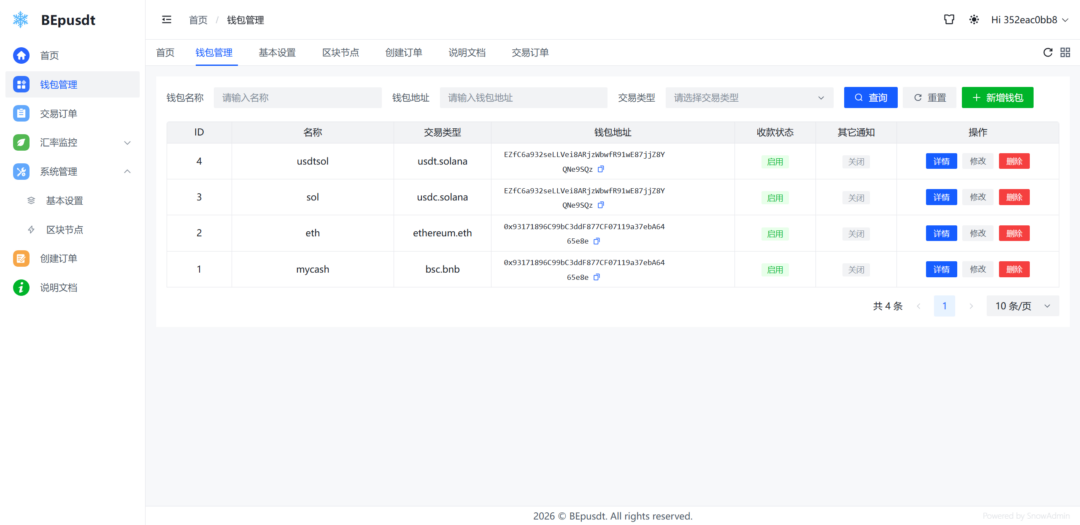Click 修改 for the usdtsol wallet
Screen dimensions: 1080x525
[x=978, y=161]
